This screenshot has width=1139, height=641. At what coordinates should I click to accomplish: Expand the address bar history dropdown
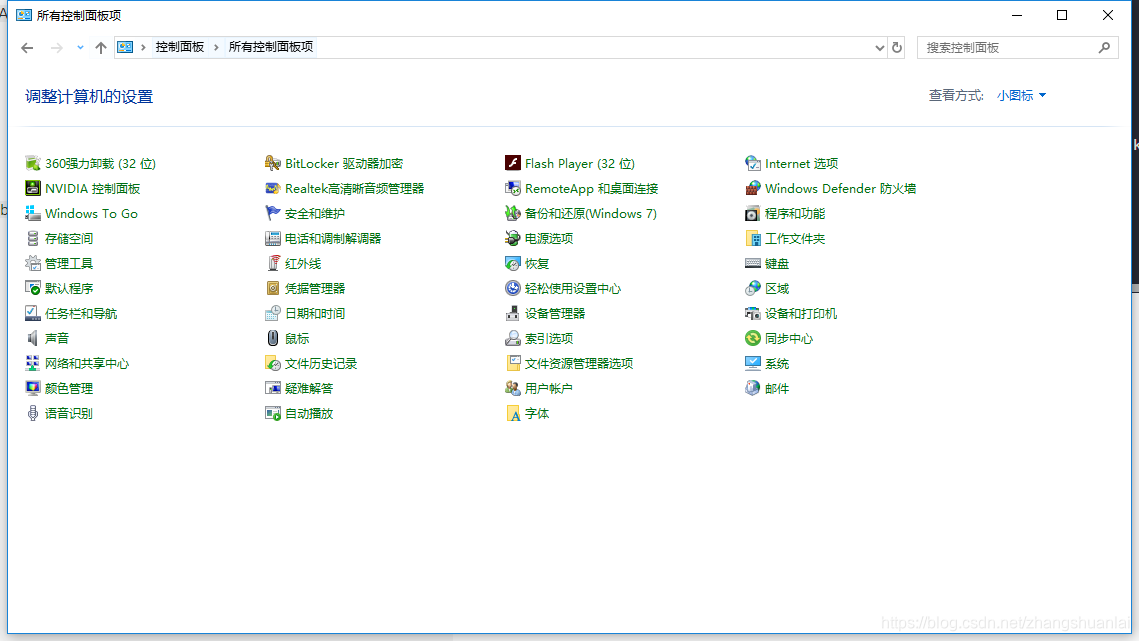tap(879, 47)
